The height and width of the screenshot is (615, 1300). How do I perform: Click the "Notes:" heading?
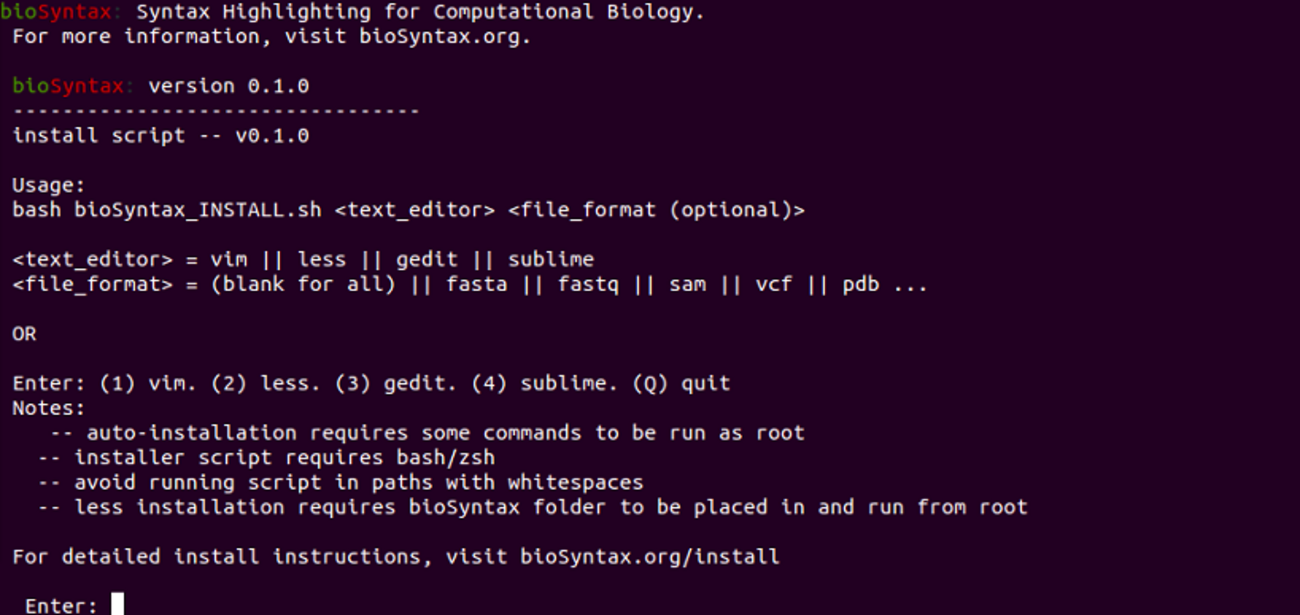49,408
